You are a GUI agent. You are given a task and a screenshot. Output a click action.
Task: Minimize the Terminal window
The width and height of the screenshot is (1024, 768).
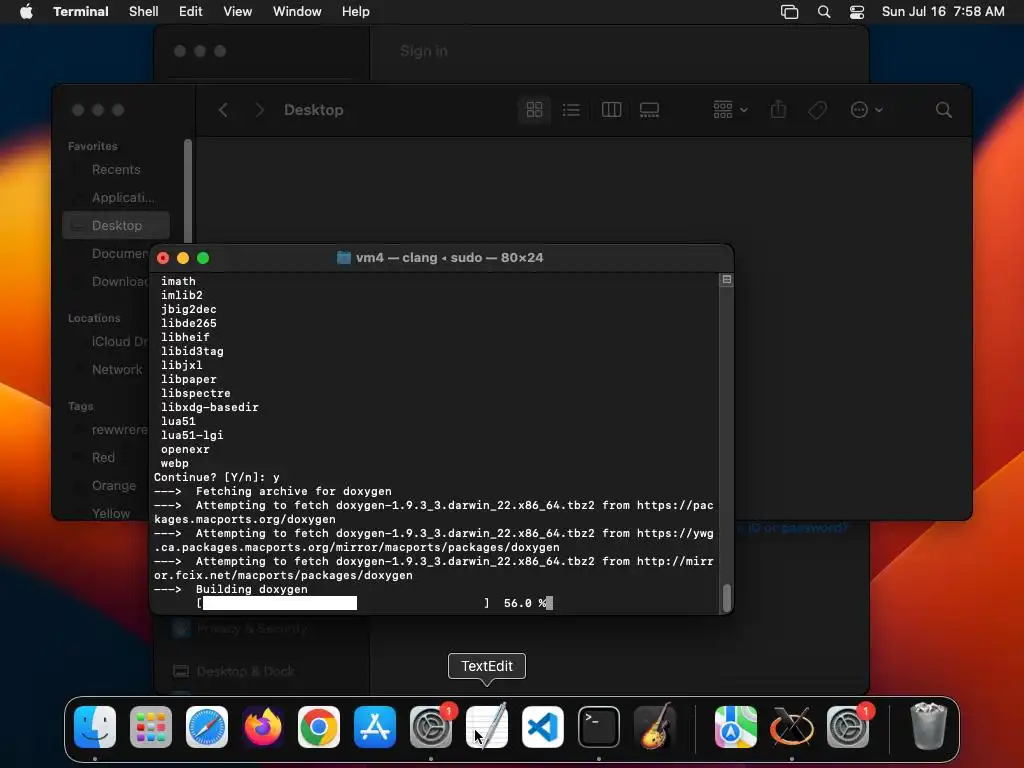point(183,259)
